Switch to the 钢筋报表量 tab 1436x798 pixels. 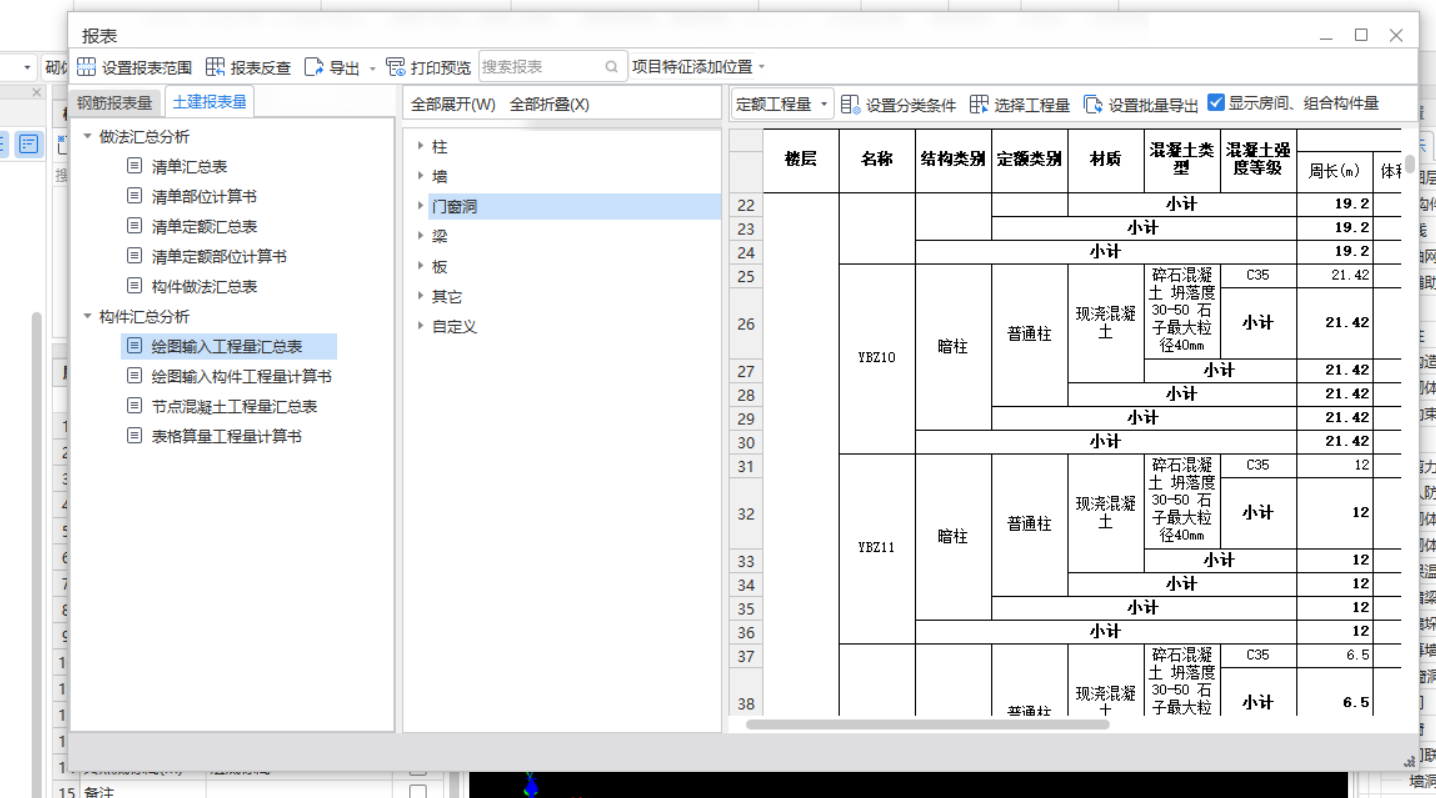[115, 103]
